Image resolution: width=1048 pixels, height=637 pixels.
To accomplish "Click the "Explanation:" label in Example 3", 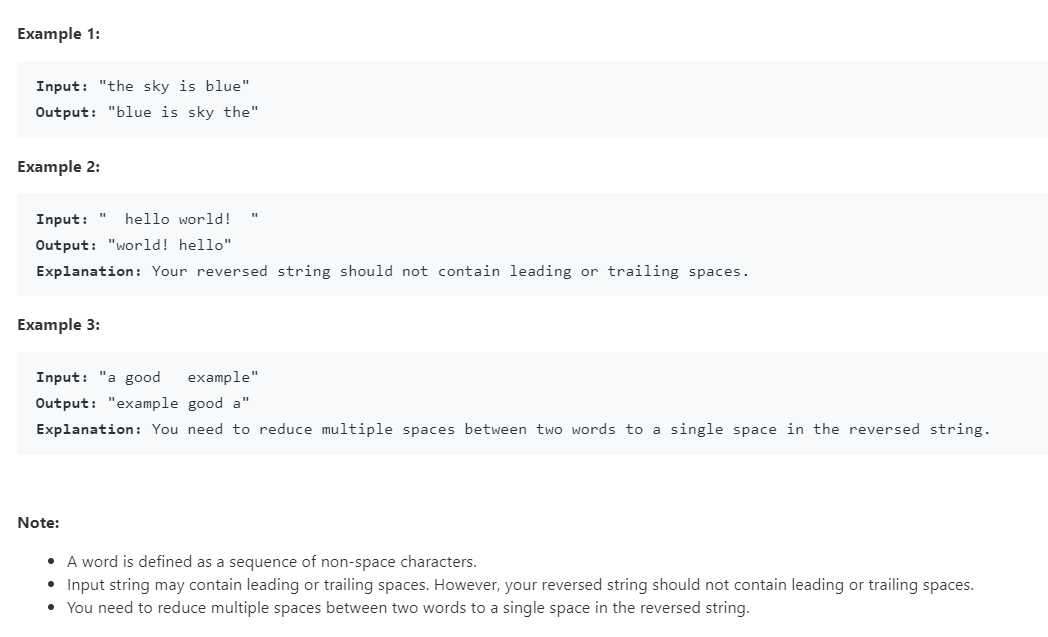I will pos(89,429).
